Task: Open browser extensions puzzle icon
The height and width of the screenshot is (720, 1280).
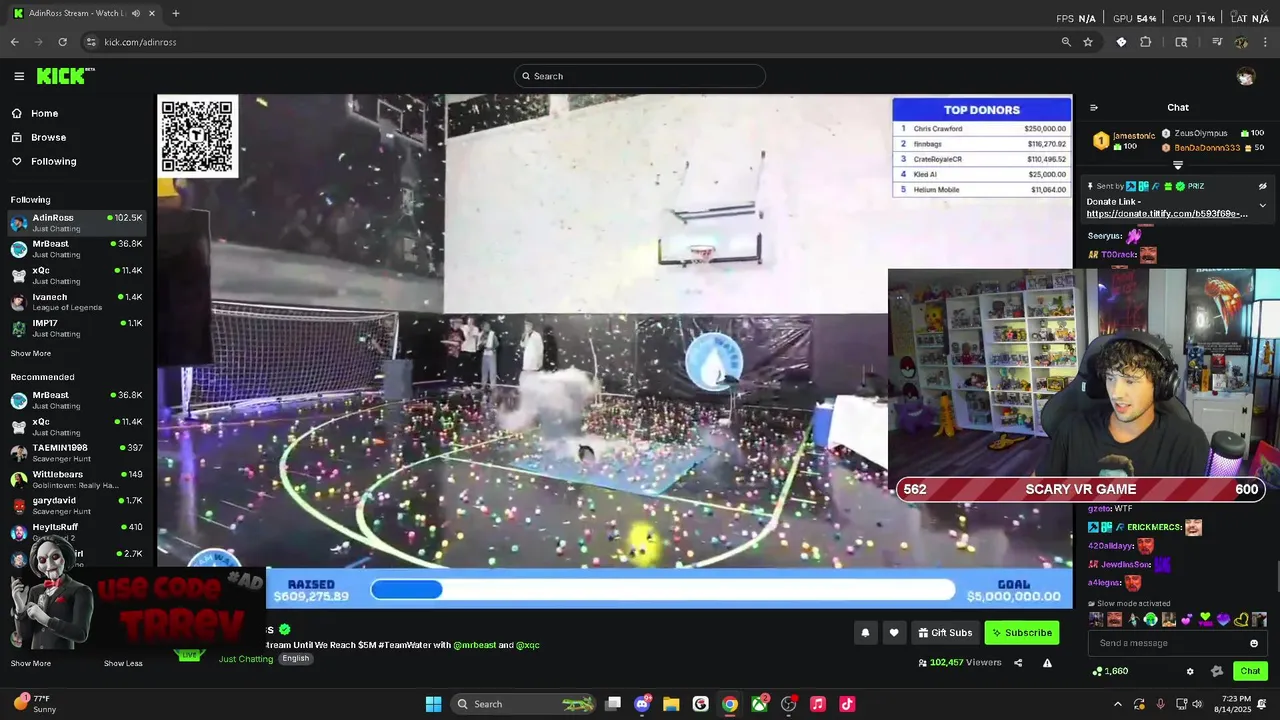Action: [1146, 42]
